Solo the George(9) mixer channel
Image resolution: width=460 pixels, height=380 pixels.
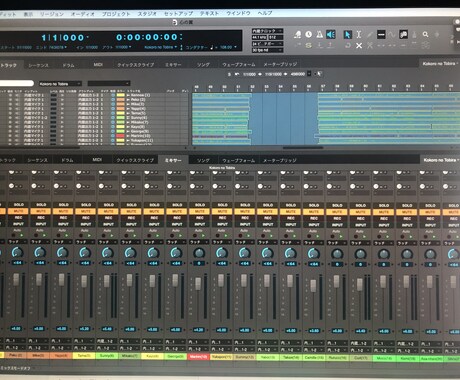click(177, 204)
